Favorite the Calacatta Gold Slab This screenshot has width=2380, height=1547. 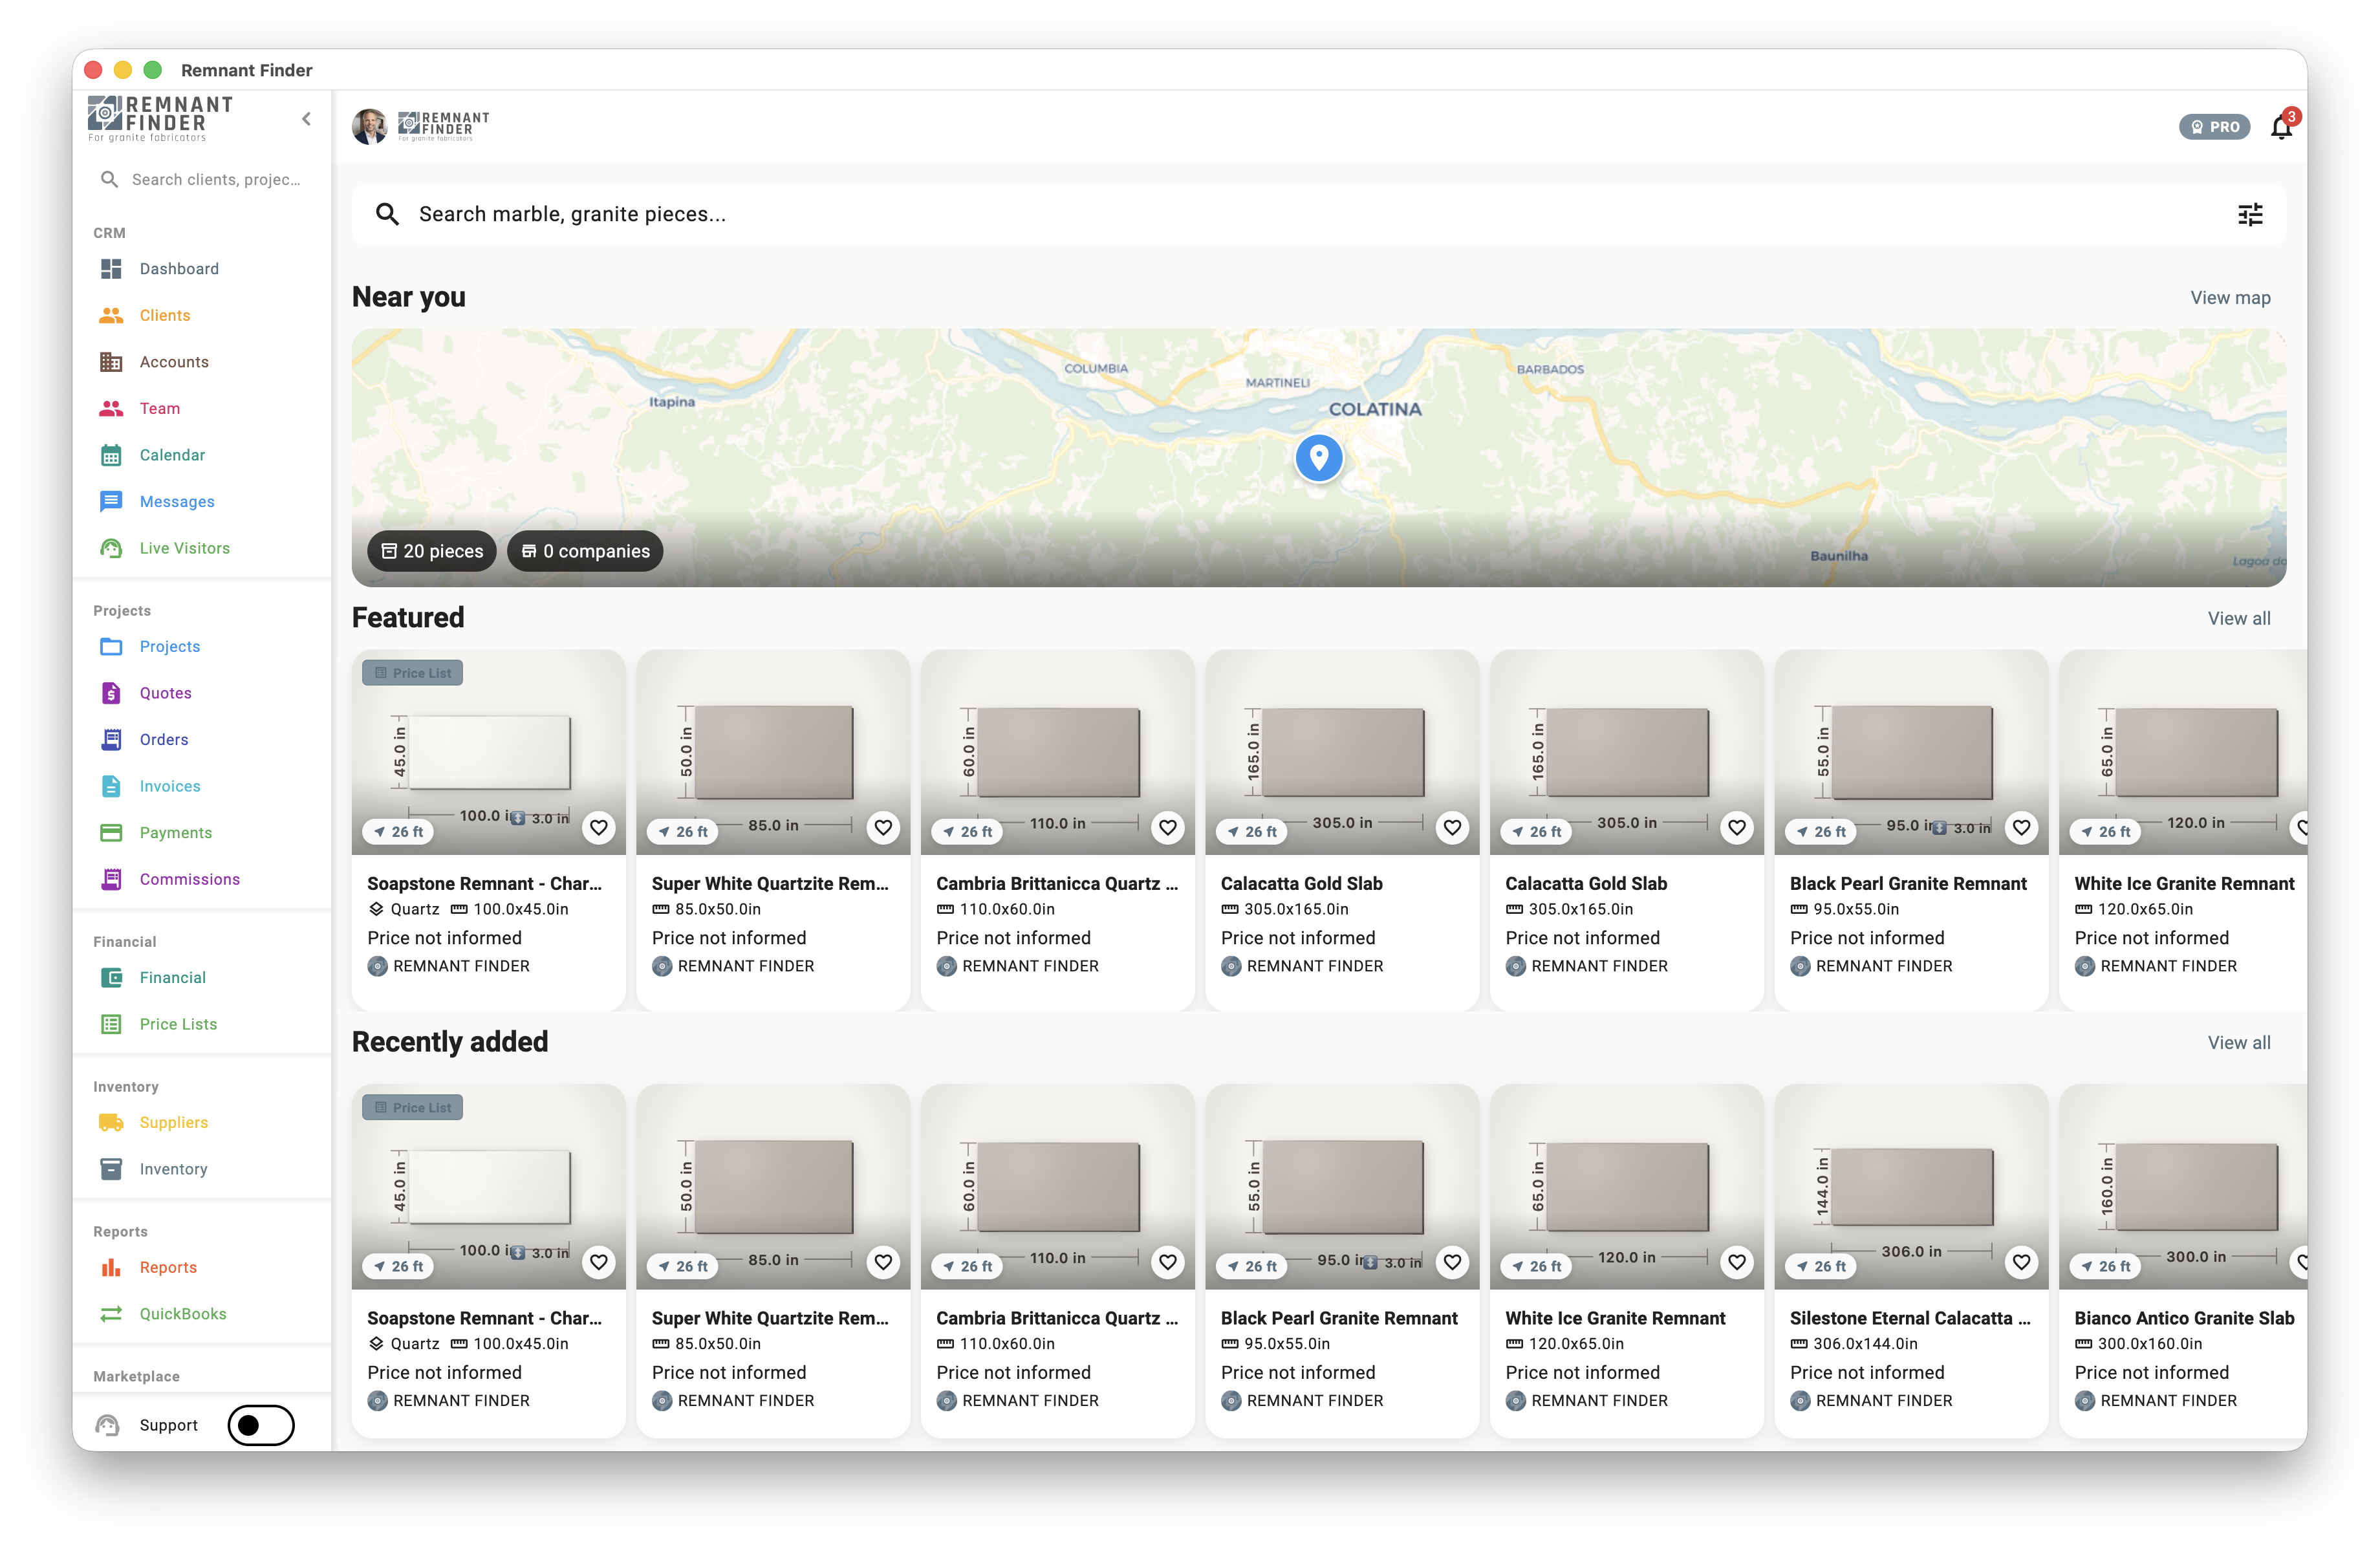[x=1452, y=828]
